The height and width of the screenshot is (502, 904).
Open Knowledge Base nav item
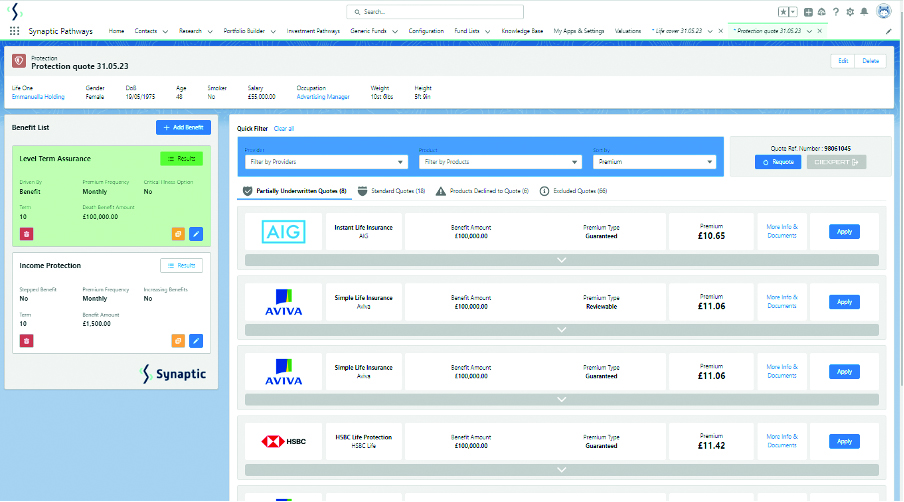coord(522,31)
